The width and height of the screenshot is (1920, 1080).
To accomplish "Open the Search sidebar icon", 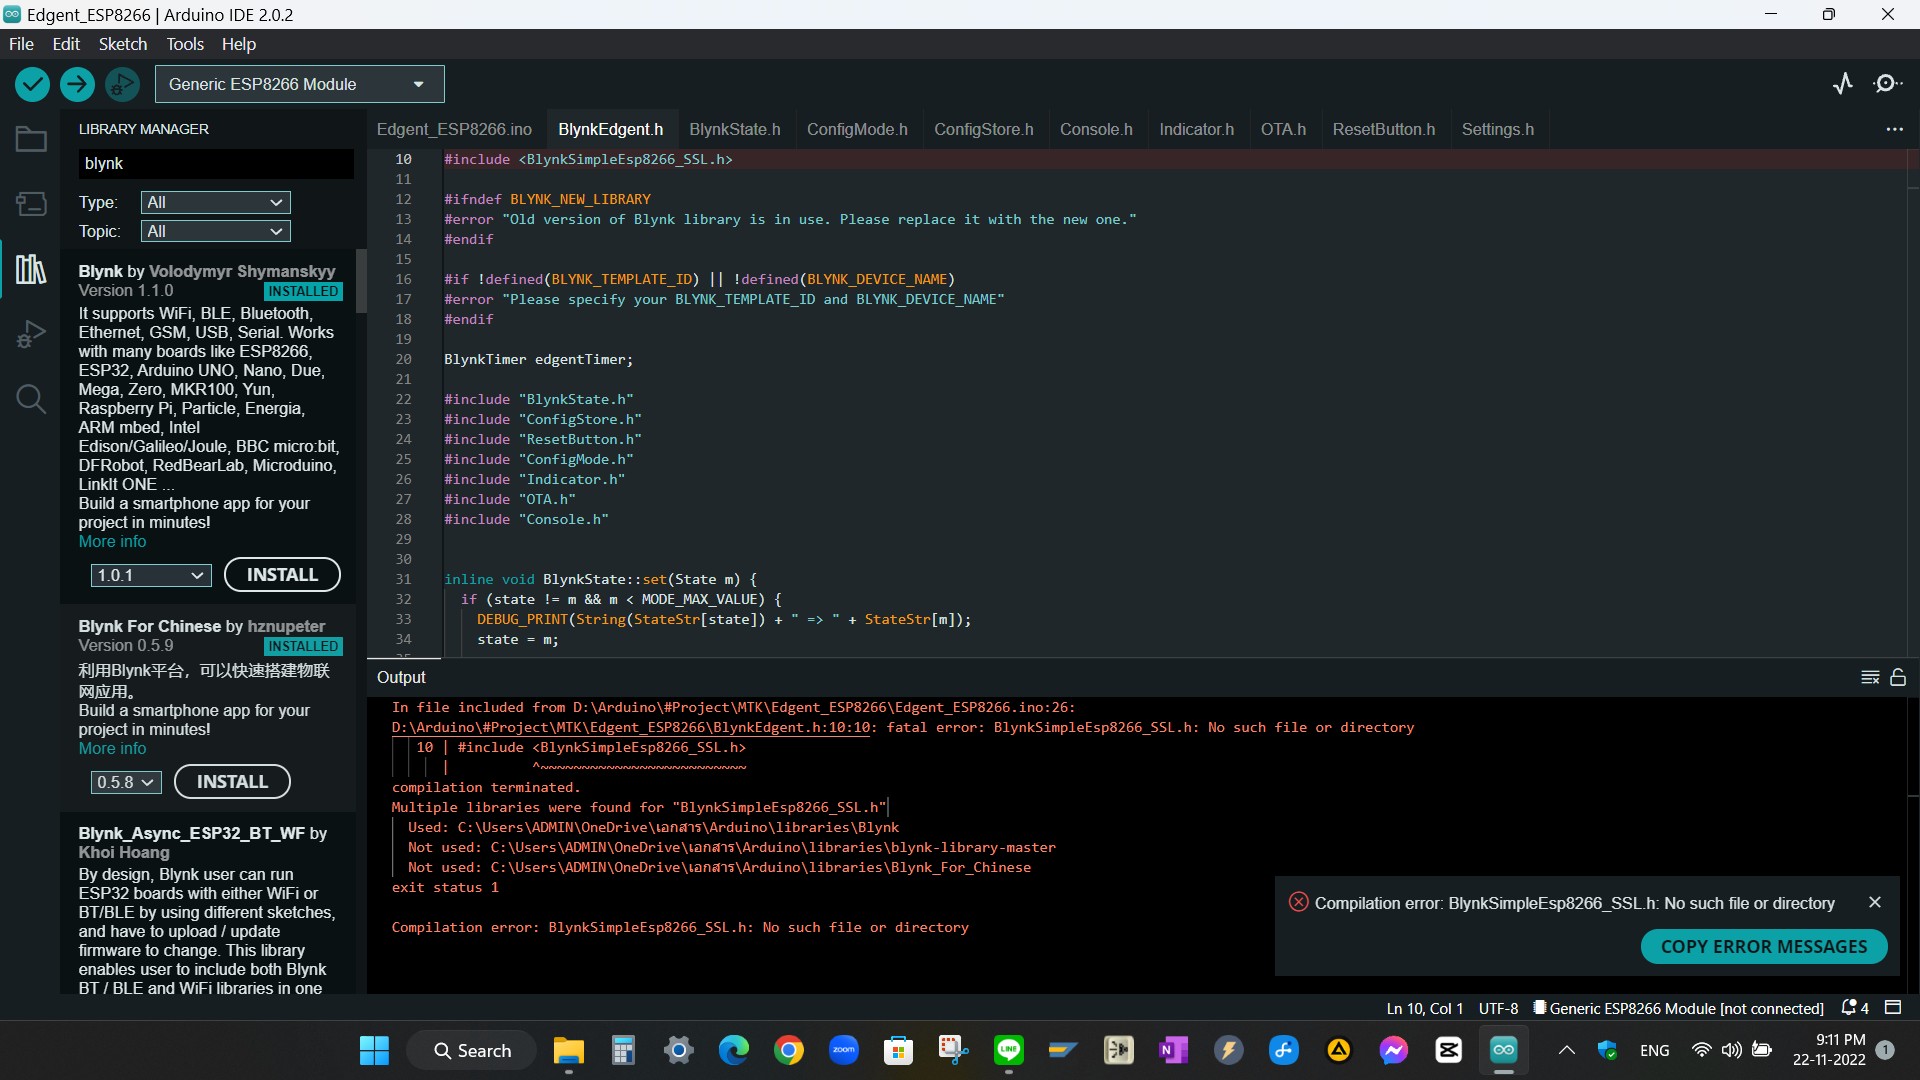I will [x=31, y=399].
